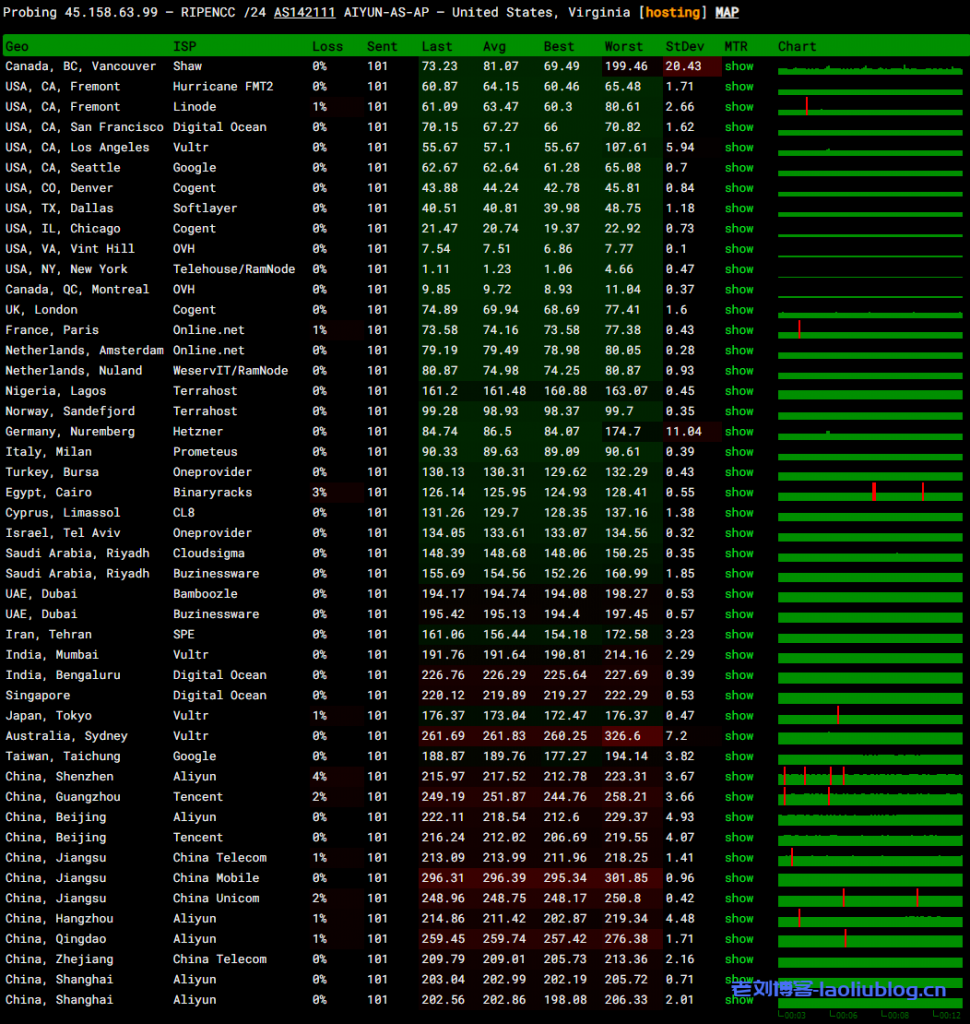The width and height of the screenshot is (970, 1024).
Task: Show MTR for Canada, BC, Vancouver Shaw
Action: coord(739,66)
